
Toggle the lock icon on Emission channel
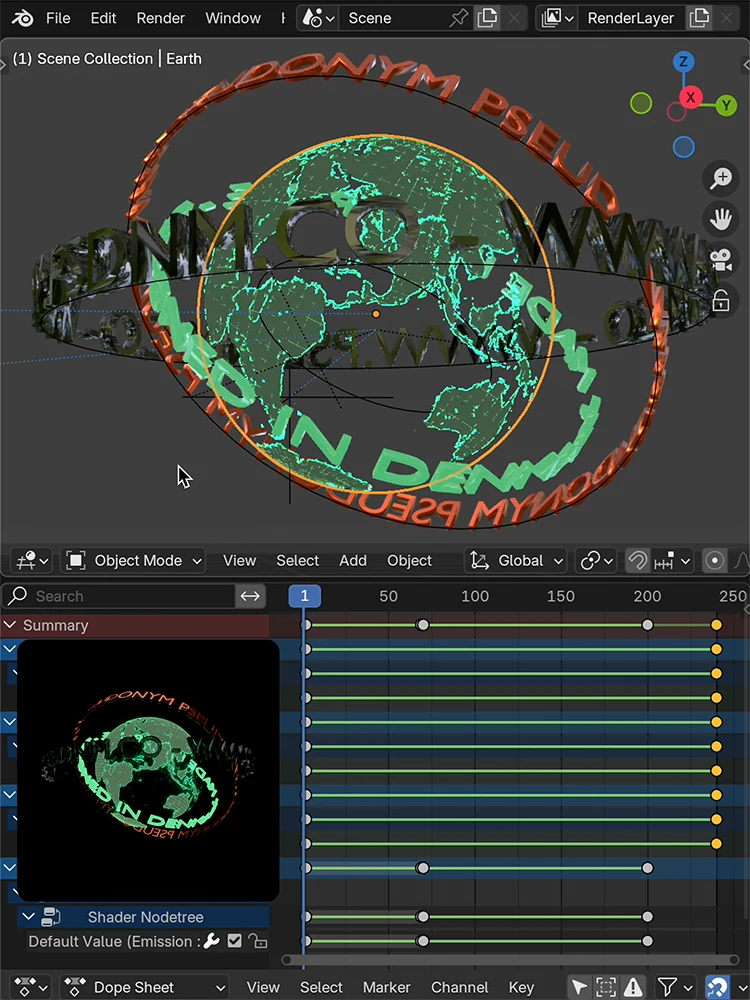click(258, 941)
